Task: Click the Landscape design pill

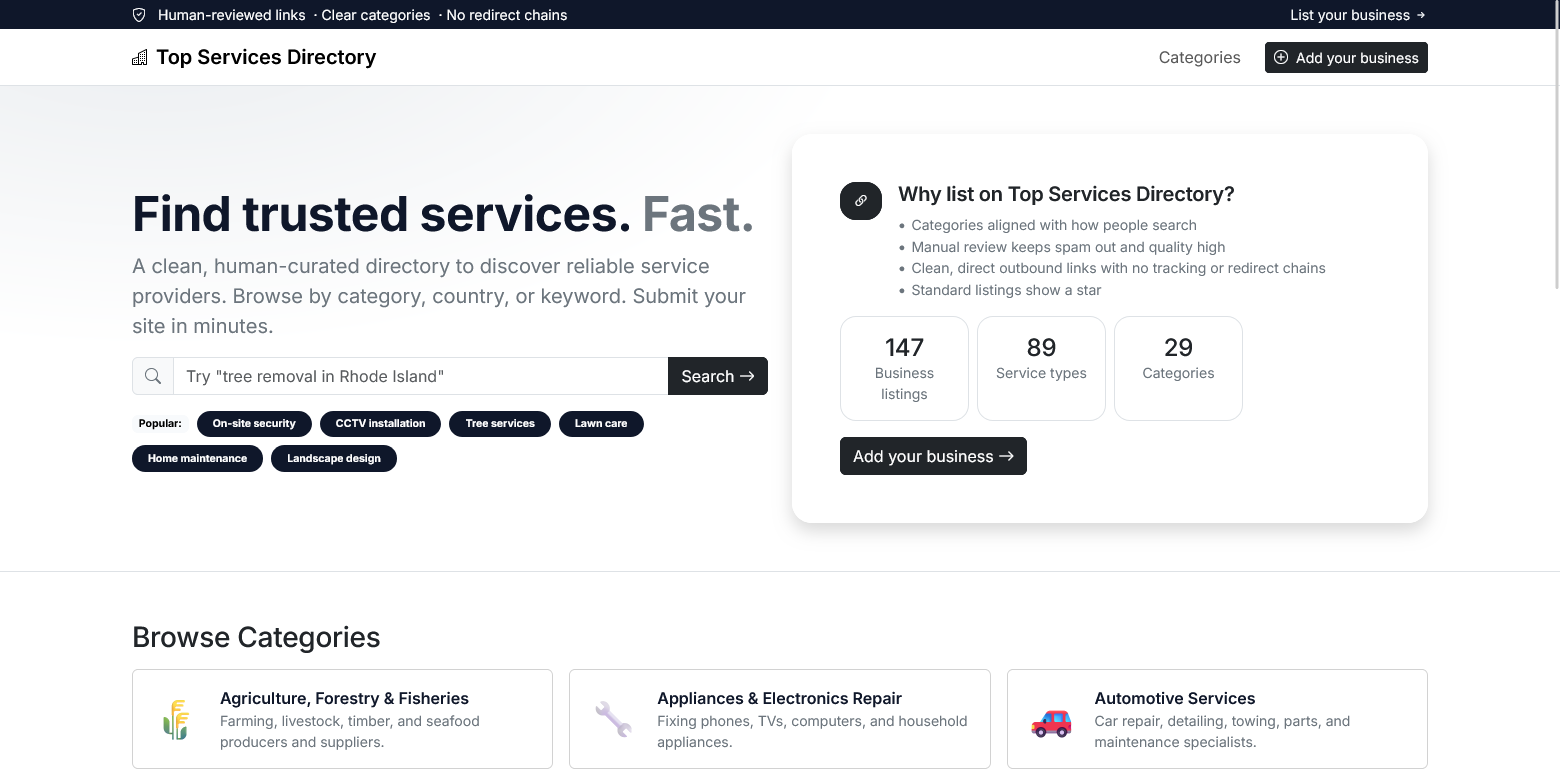Action: (334, 458)
